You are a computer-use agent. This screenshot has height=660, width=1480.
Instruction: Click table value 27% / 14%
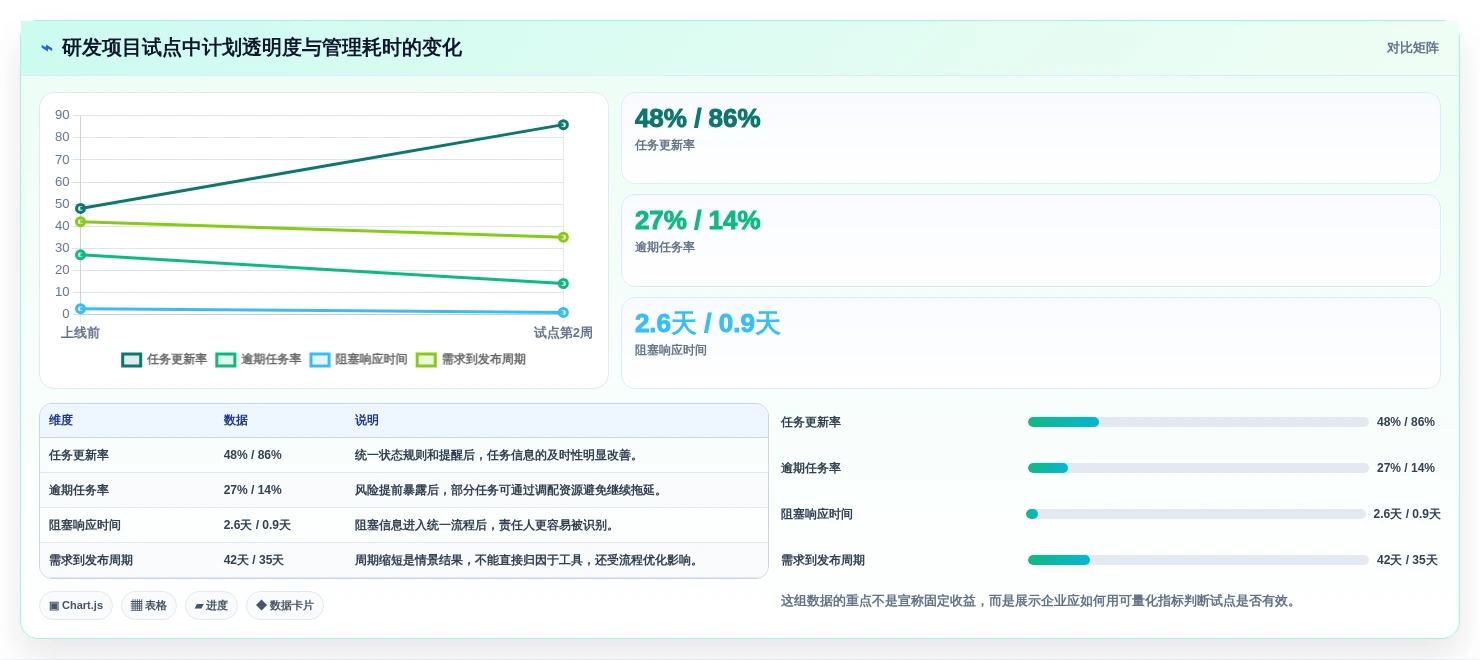253,490
